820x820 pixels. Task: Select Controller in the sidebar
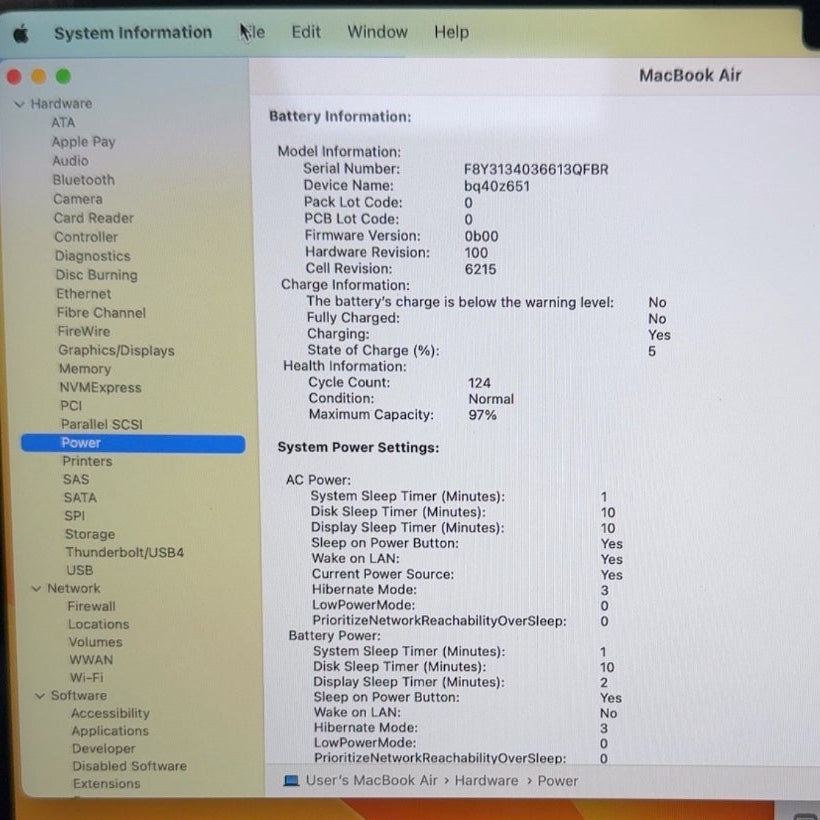click(x=86, y=237)
